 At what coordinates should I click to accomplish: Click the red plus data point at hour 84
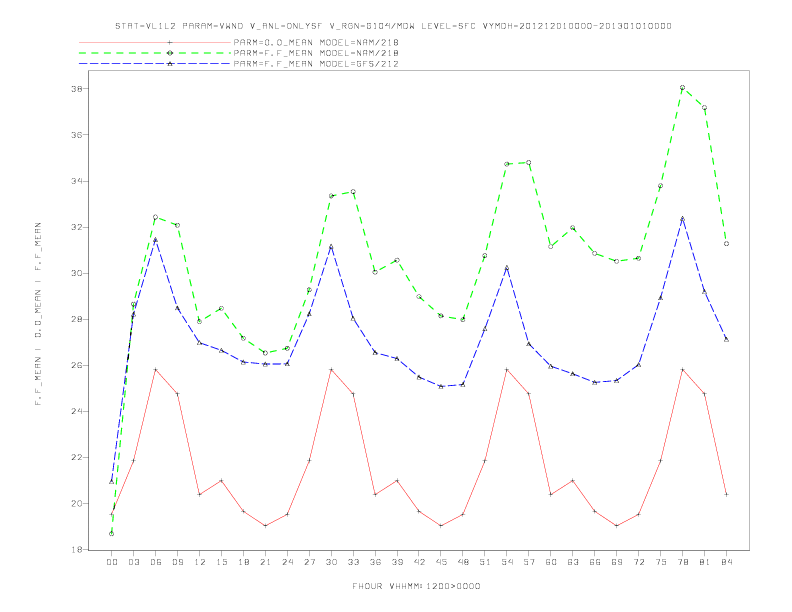click(726, 494)
